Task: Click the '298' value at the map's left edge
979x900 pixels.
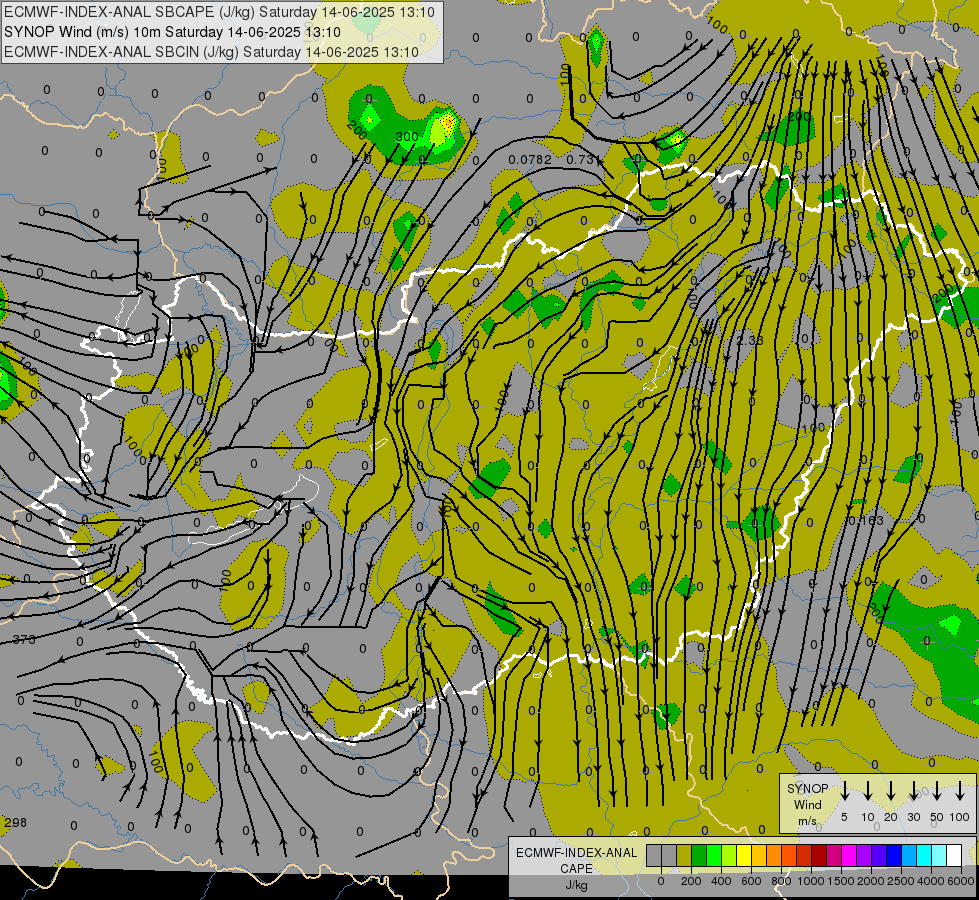Action: click(x=15, y=823)
